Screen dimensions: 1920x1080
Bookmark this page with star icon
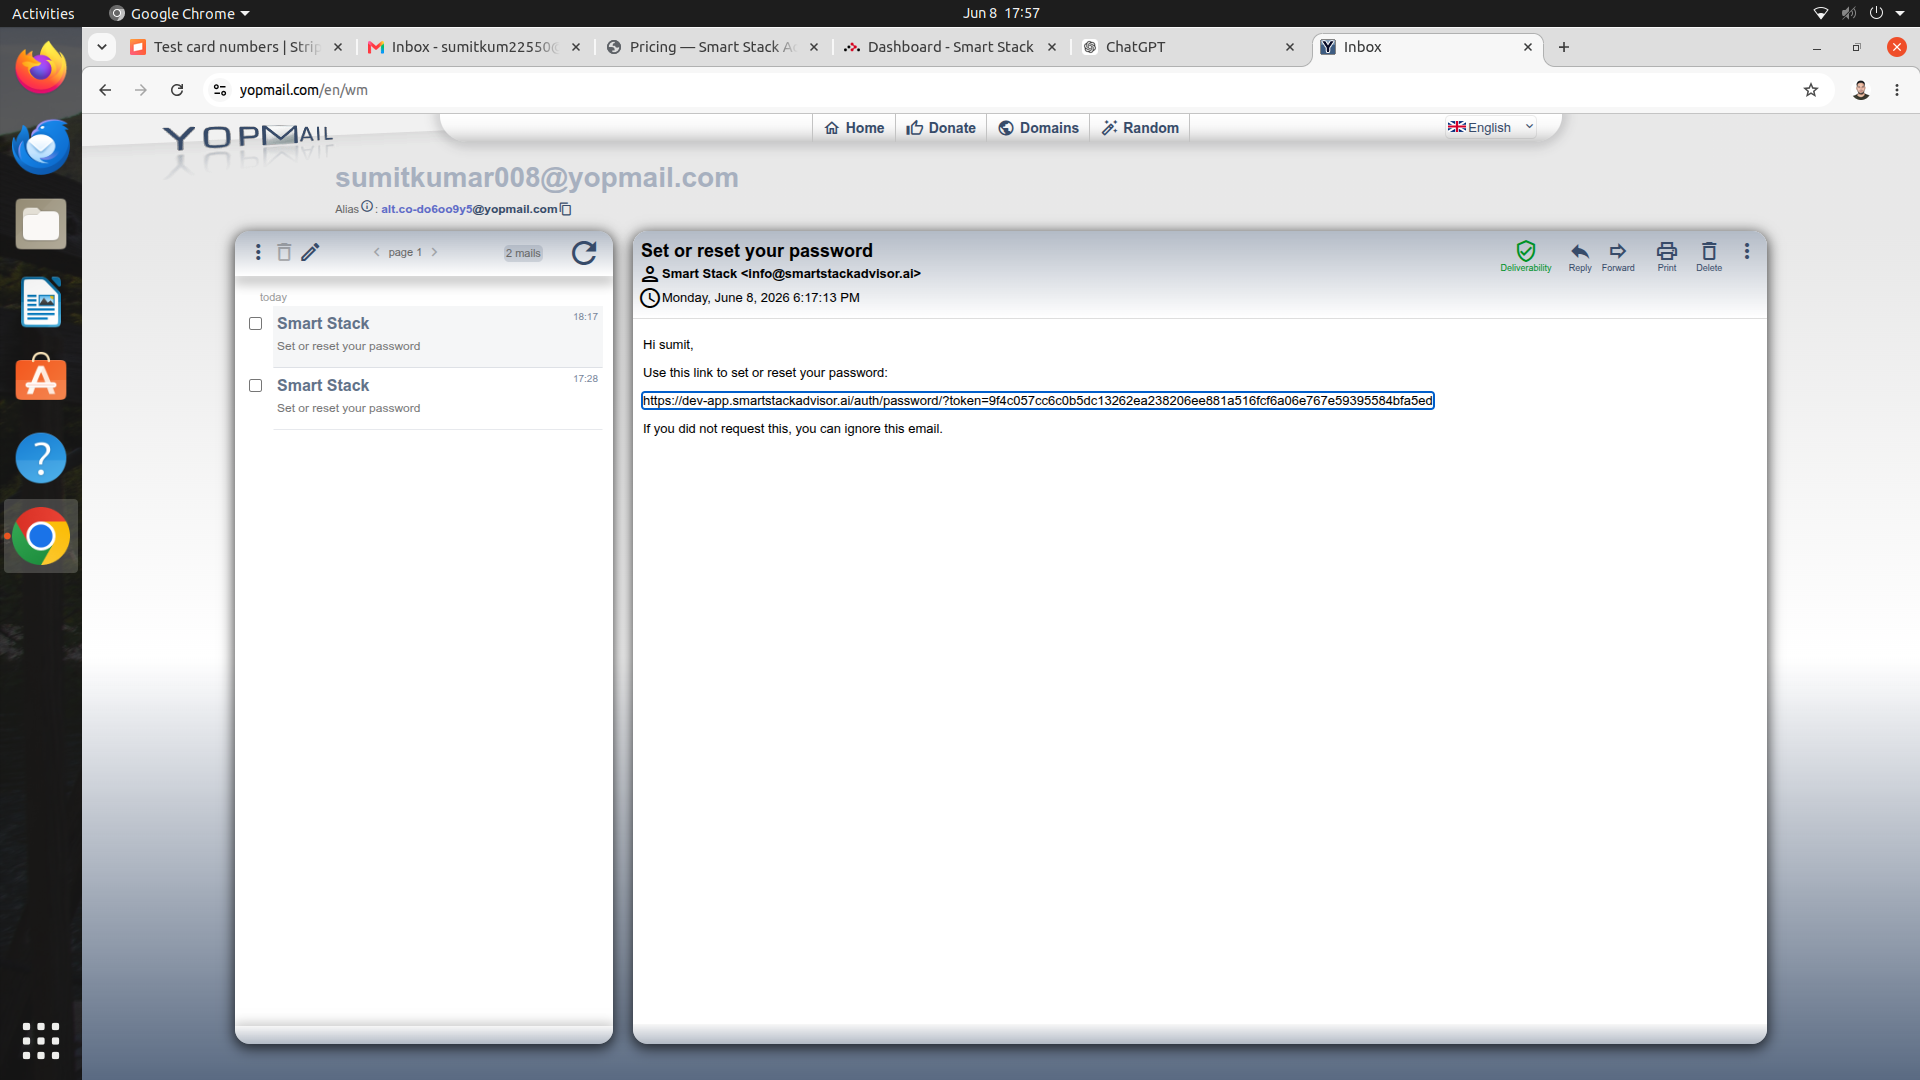[1811, 90]
